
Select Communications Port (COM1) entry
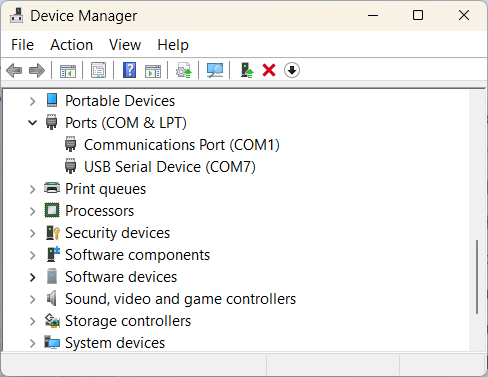click(182, 145)
